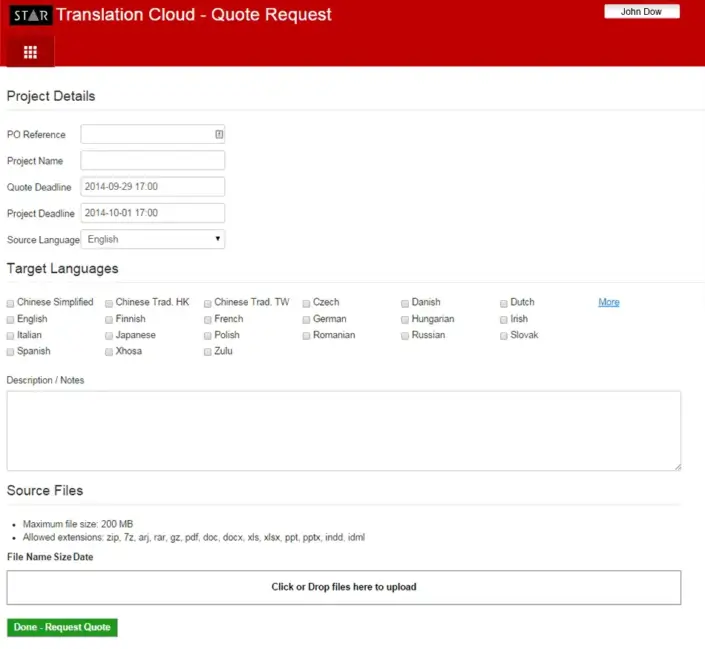Click the PO Reference text box

(x=146, y=134)
